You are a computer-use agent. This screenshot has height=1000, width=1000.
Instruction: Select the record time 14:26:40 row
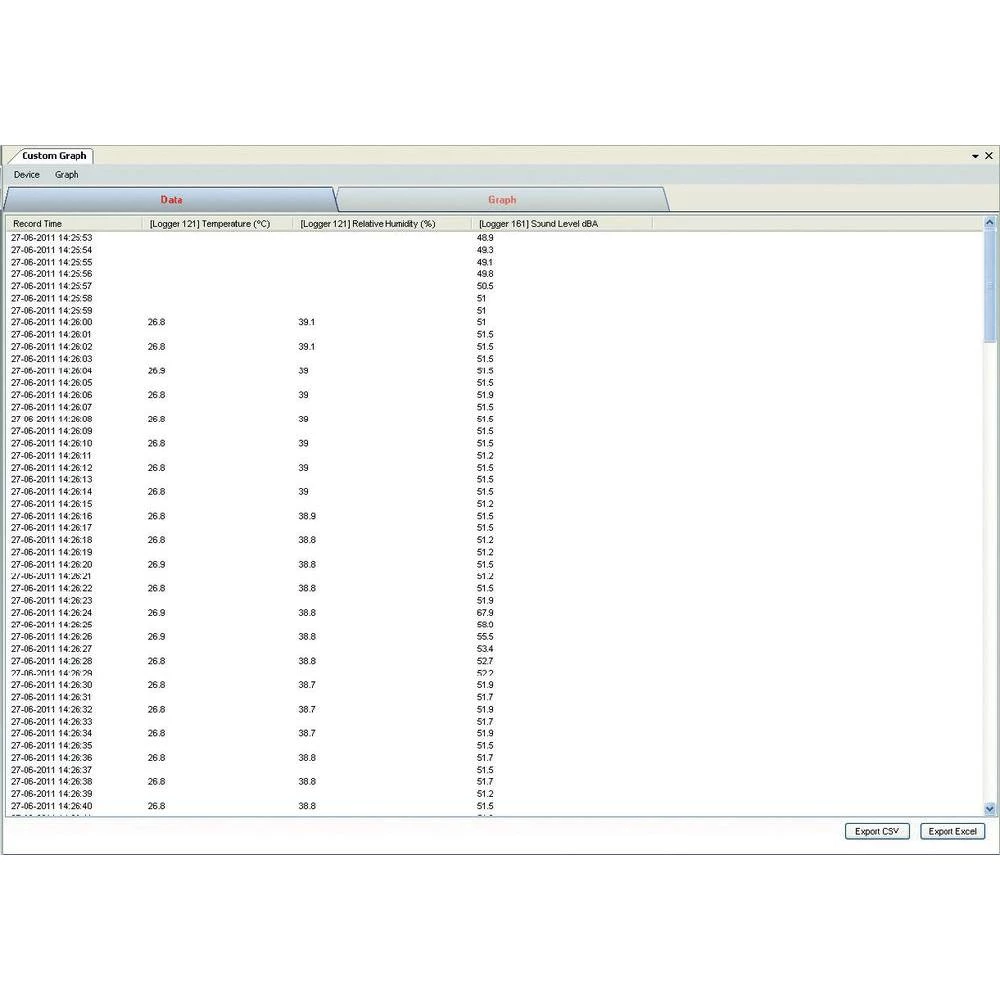click(x=52, y=806)
